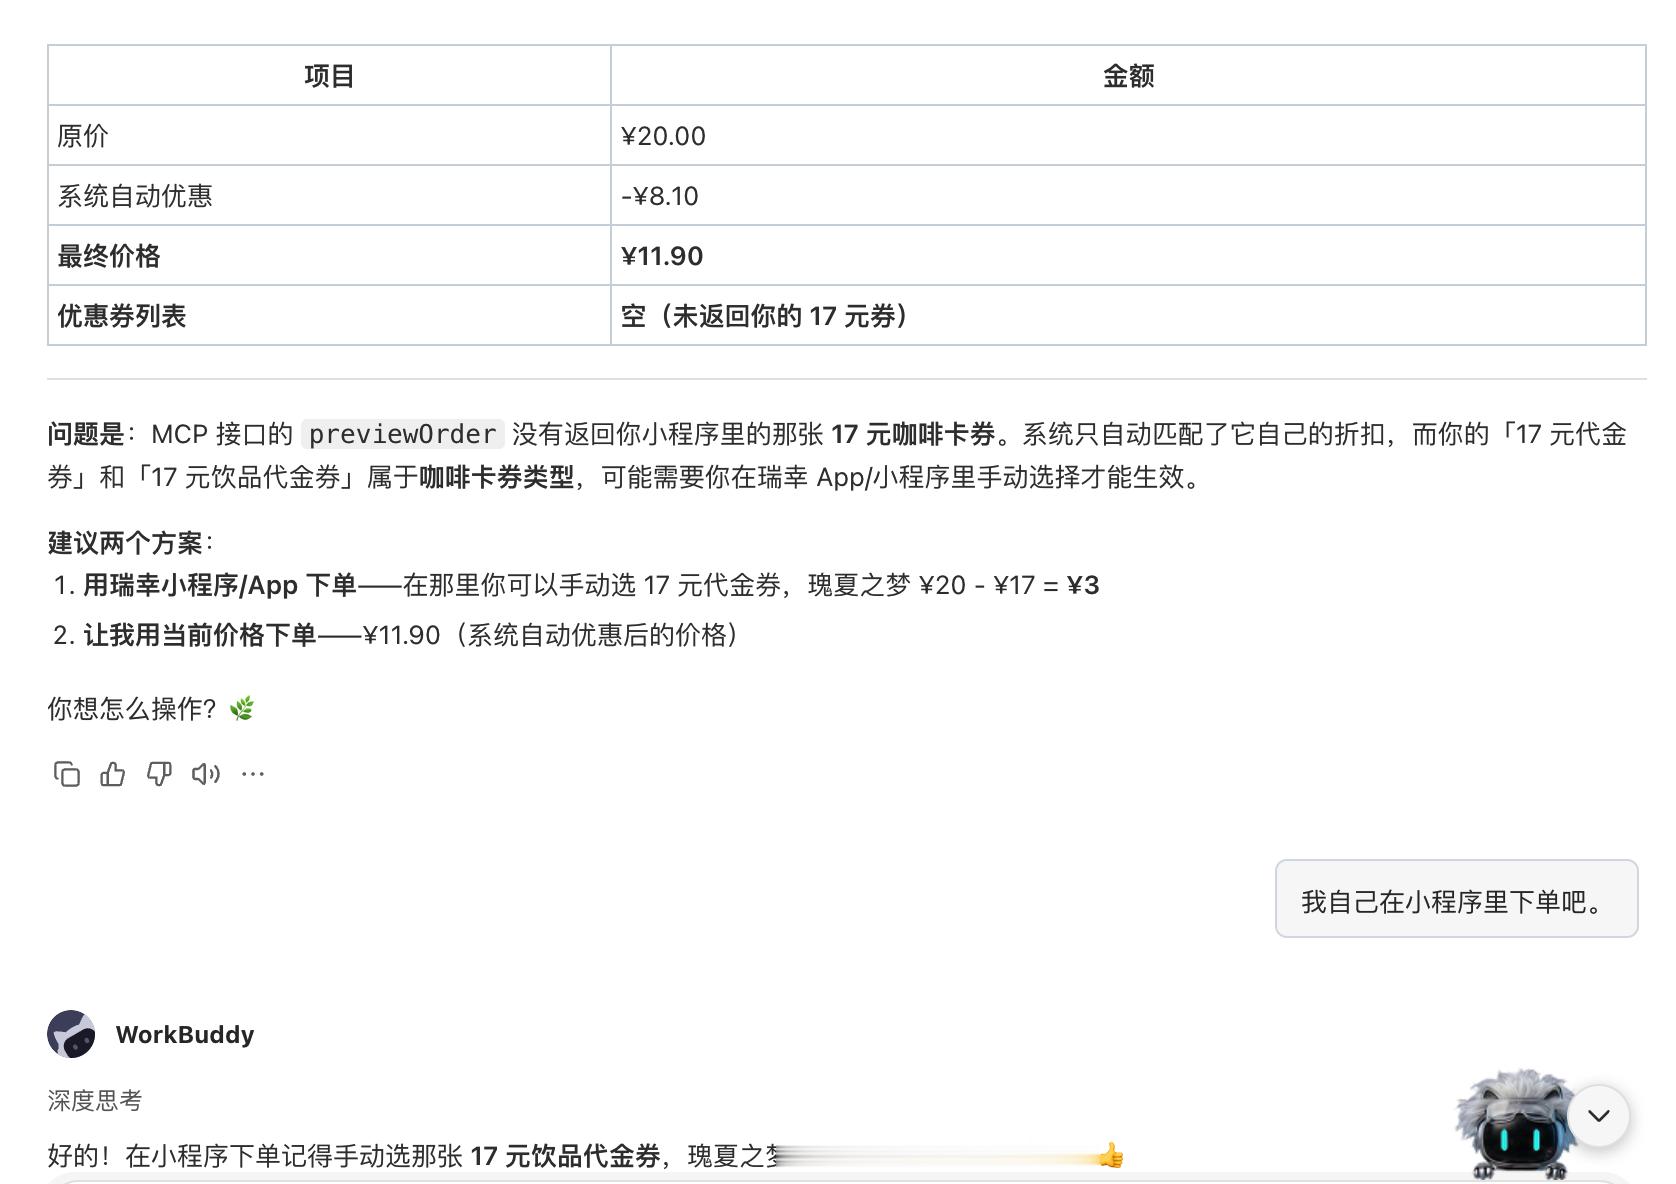Screen dimensions: 1676x1184
Task: Click the 问题是 bold label
Action: point(86,434)
